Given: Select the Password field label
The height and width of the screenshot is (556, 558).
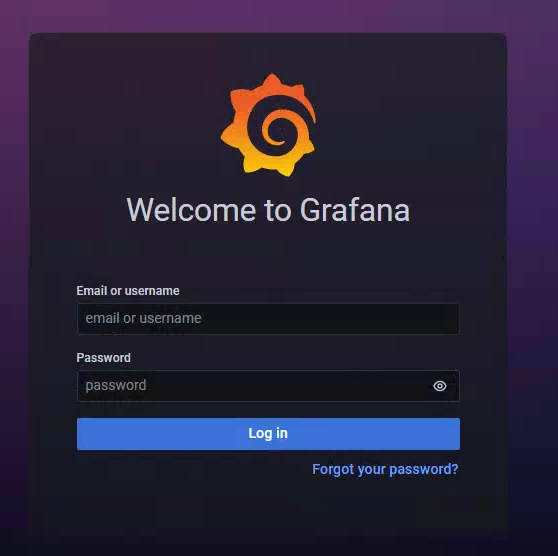Looking at the screenshot, I should tap(104, 358).
